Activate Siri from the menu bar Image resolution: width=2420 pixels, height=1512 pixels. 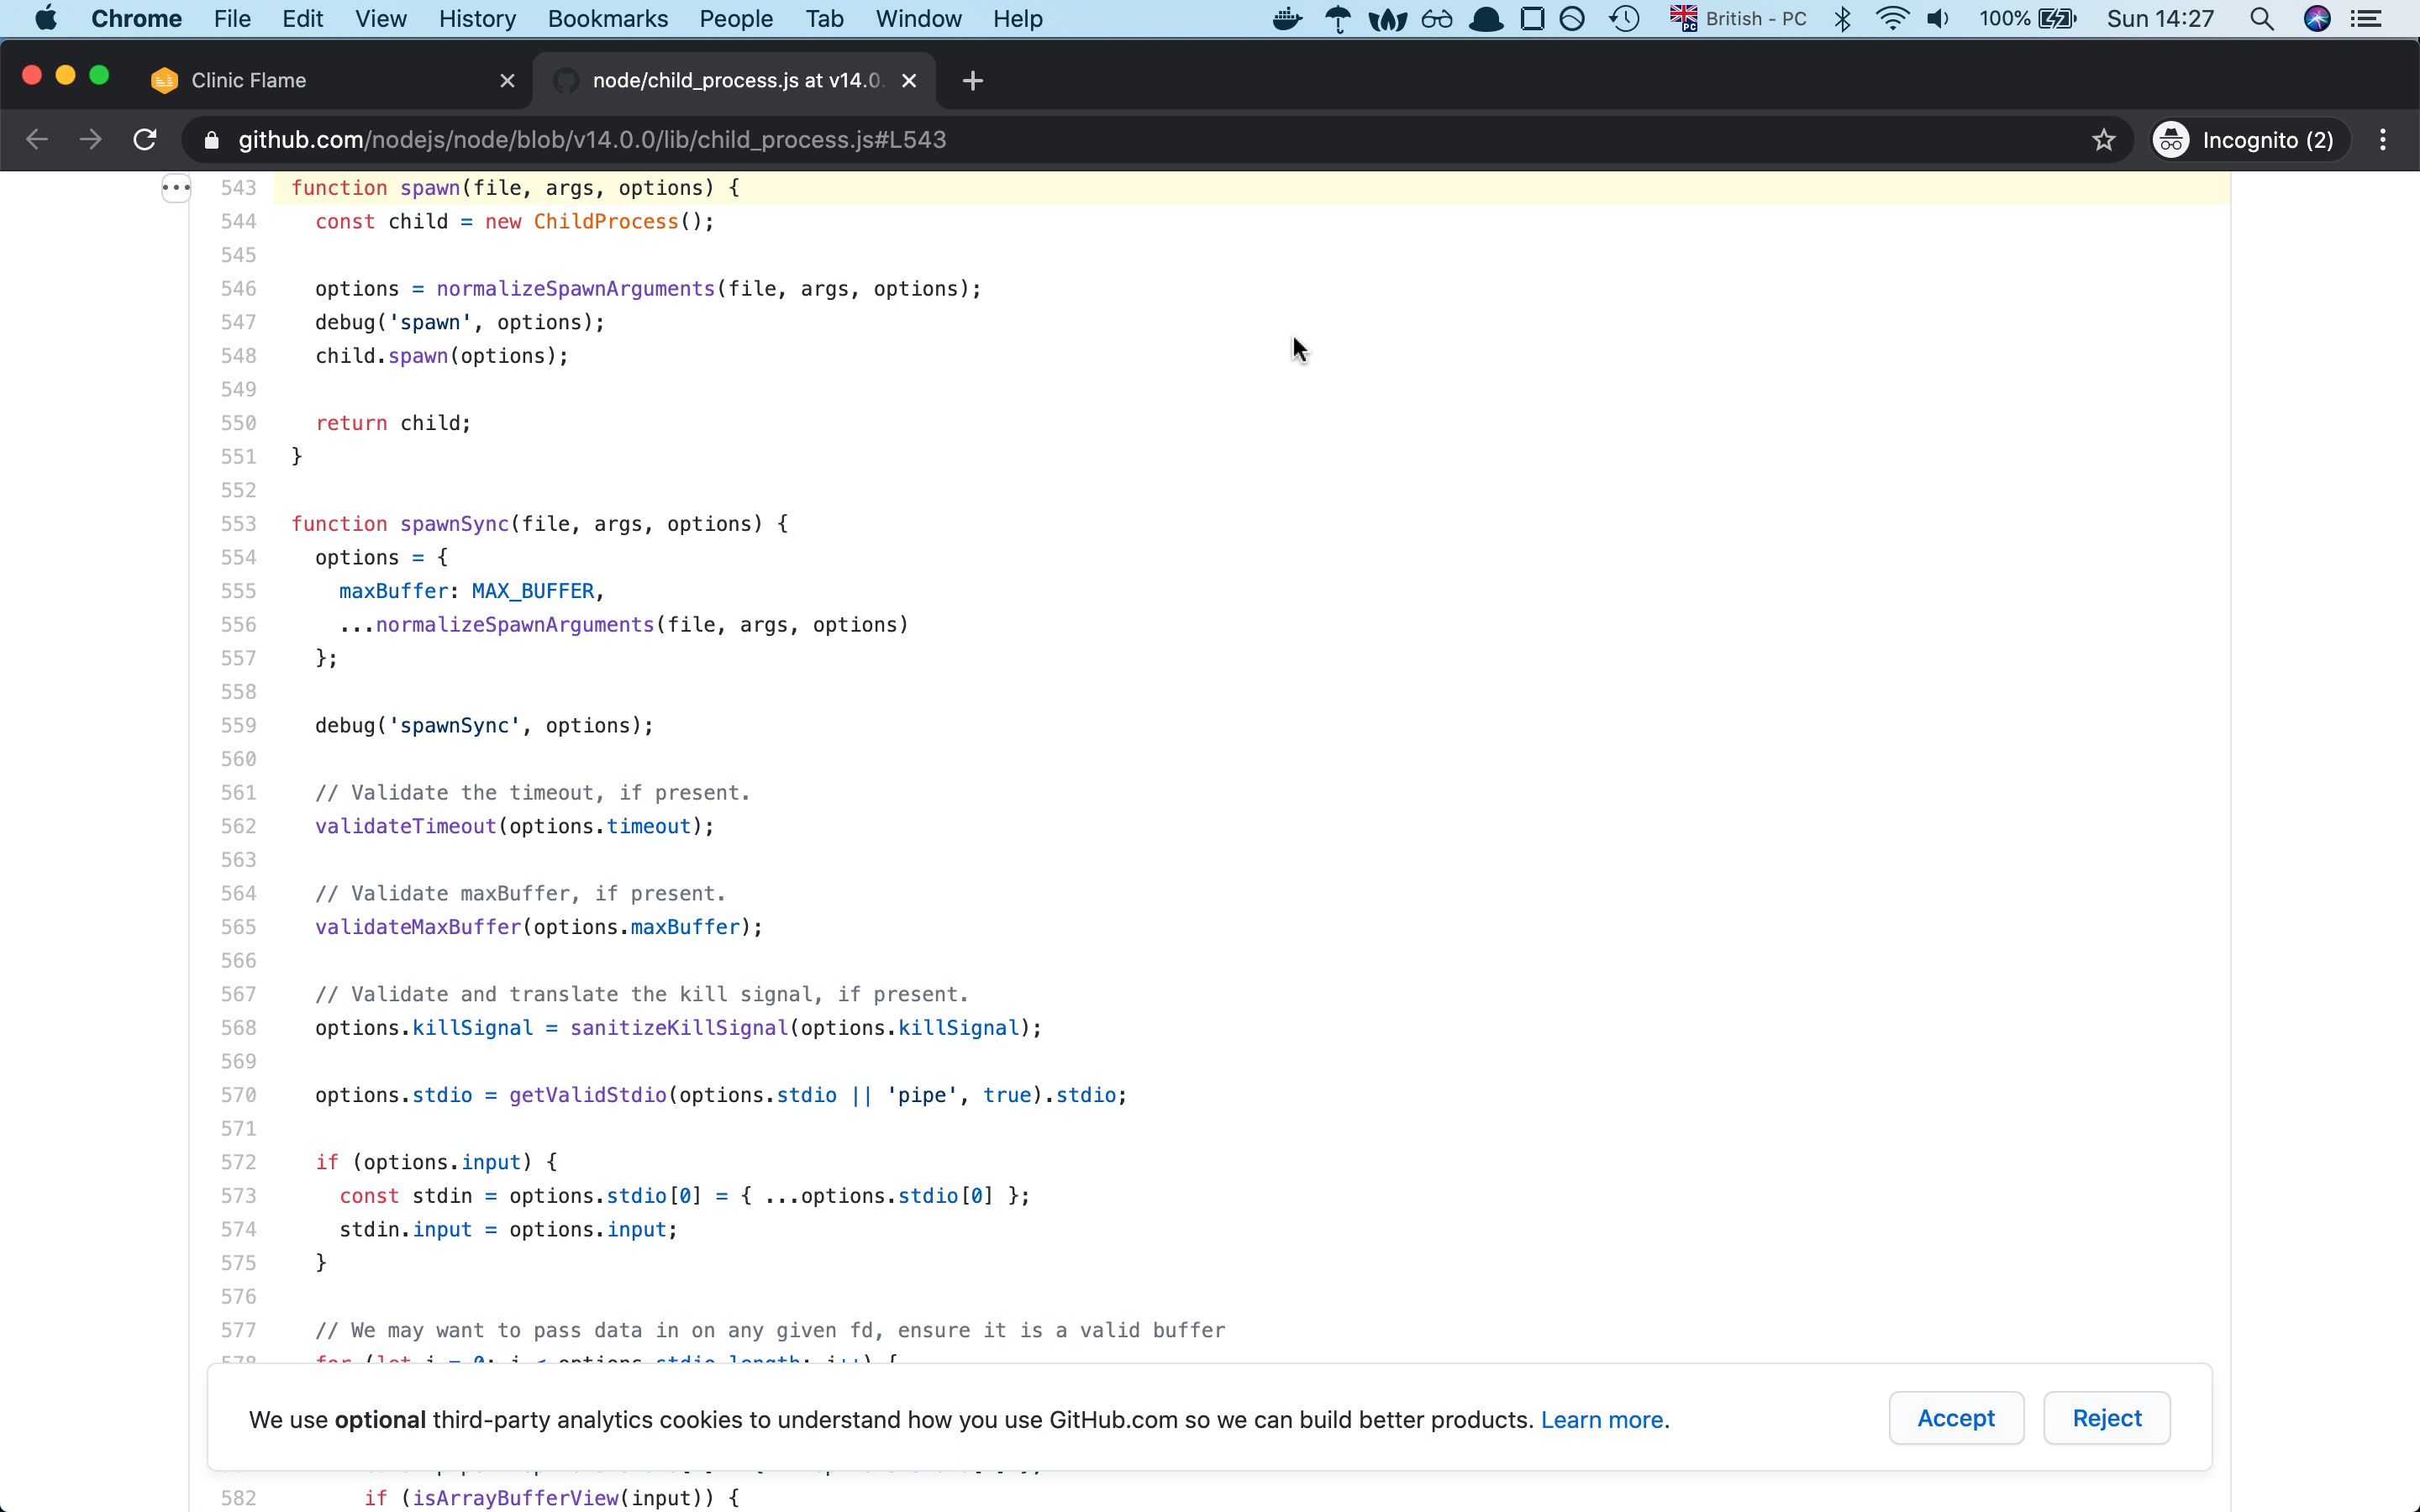click(x=2318, y=18)
